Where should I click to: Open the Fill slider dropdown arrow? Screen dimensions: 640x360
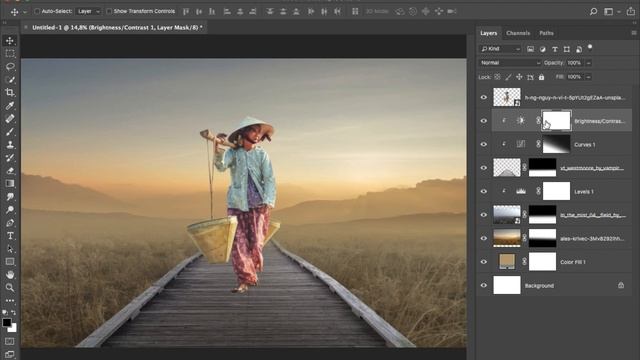point(589,77)
